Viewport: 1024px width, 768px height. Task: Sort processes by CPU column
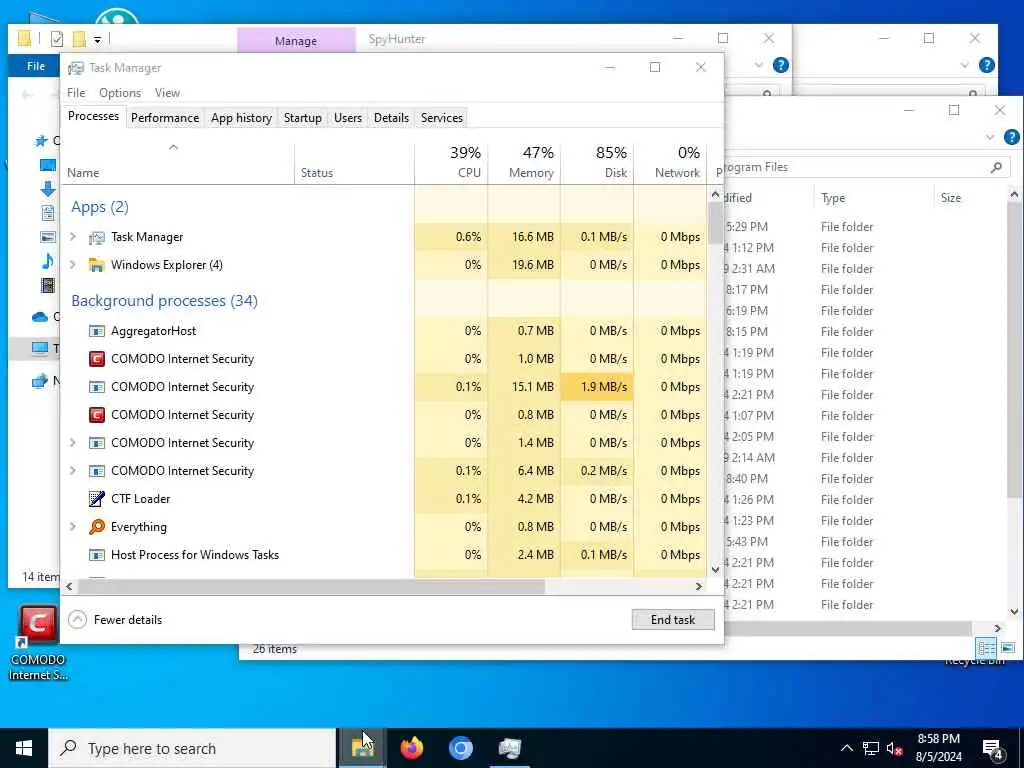(451, 163)
